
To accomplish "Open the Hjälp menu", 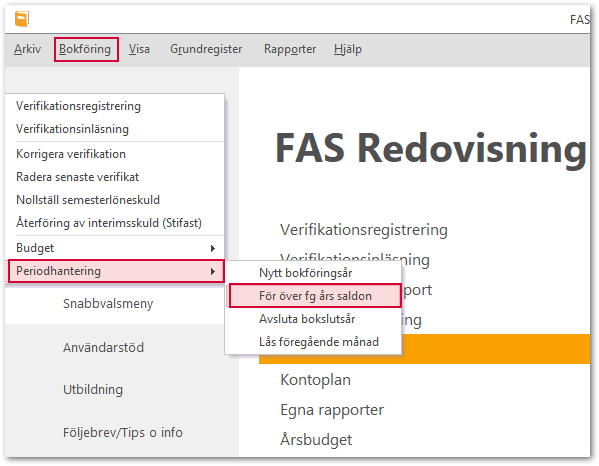I will coord(348,49).
